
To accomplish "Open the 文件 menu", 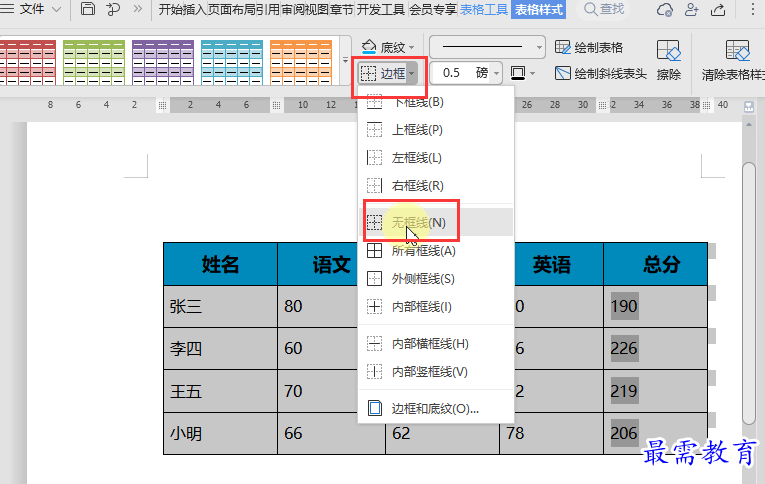I will pyautogui.click(x=31, y=9).
